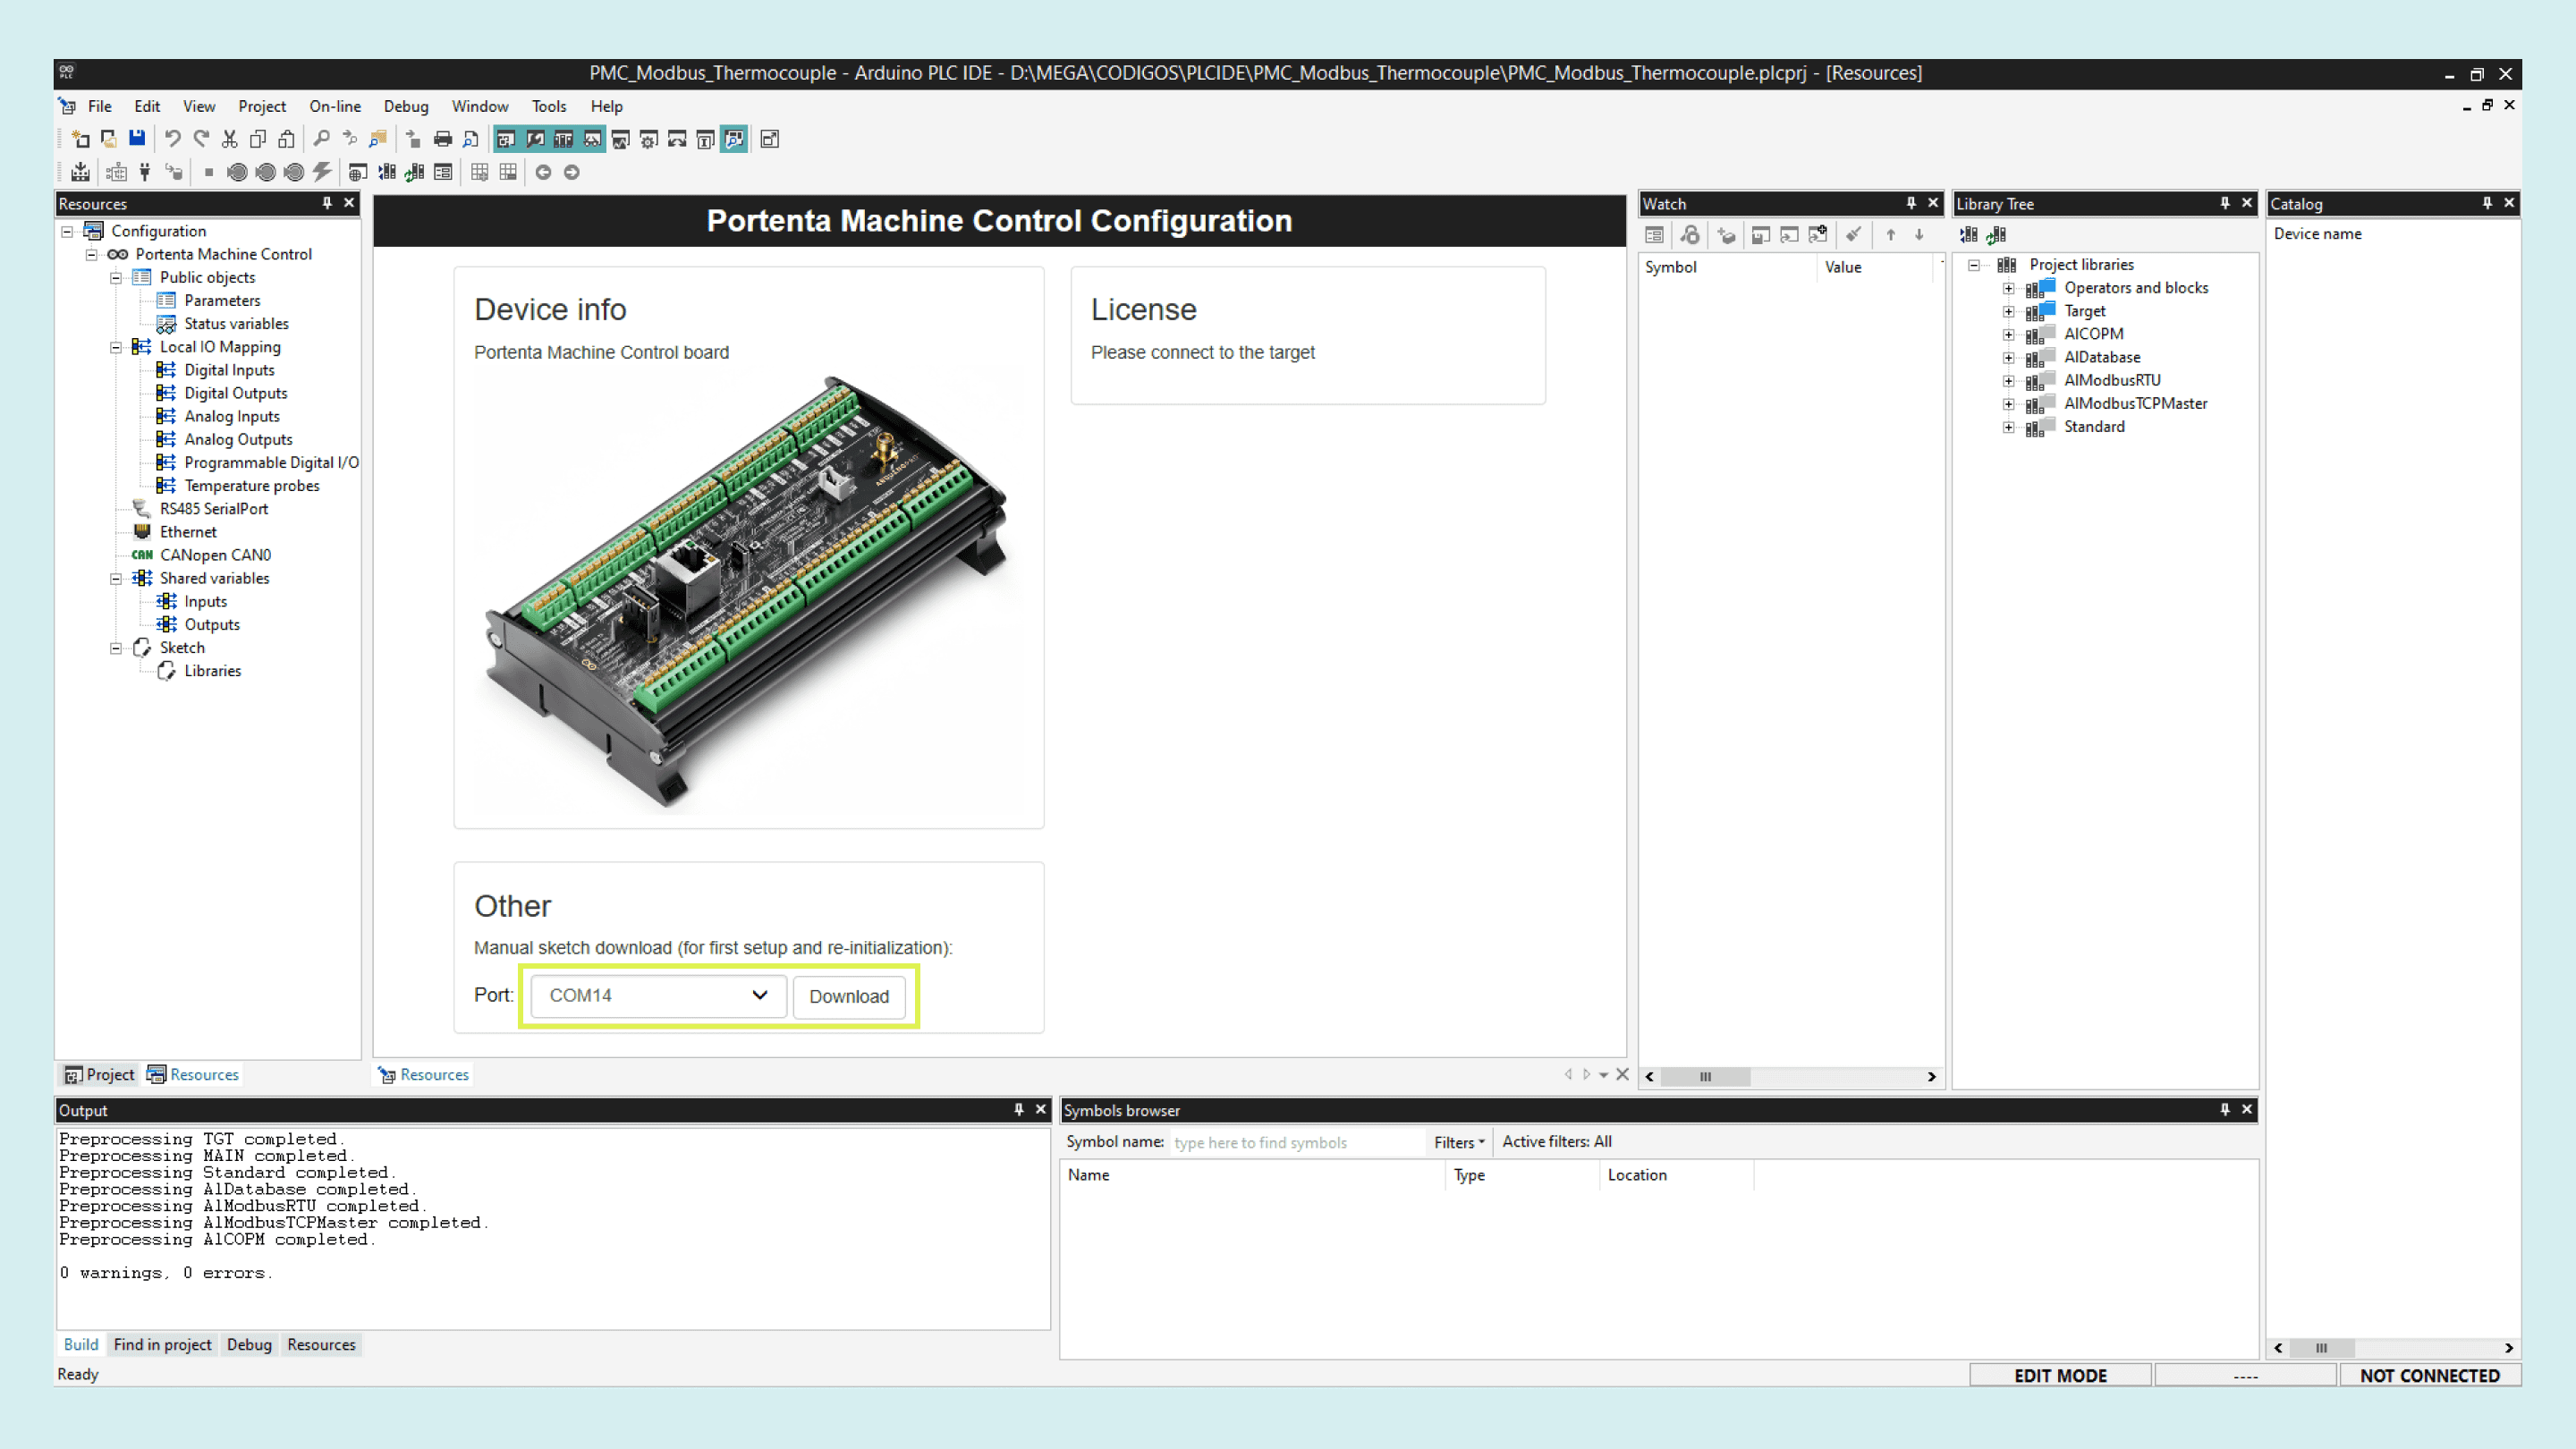Screen dimensions: 2576x1449
Task: Click the Download button
Action: (x=848, y=996)
